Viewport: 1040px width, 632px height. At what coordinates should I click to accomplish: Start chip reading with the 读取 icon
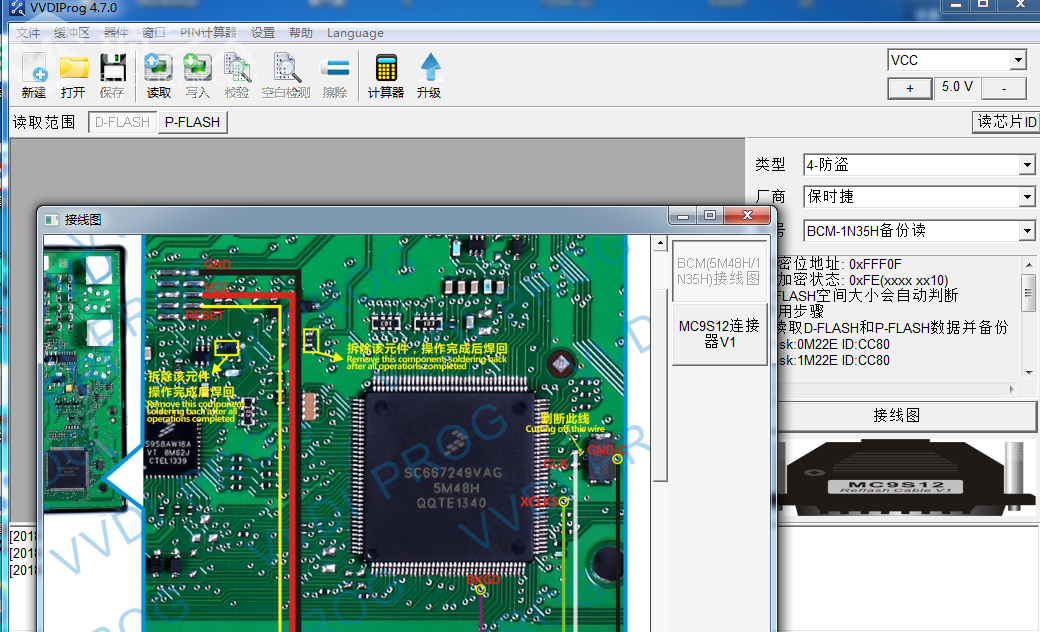click(159, 76)
